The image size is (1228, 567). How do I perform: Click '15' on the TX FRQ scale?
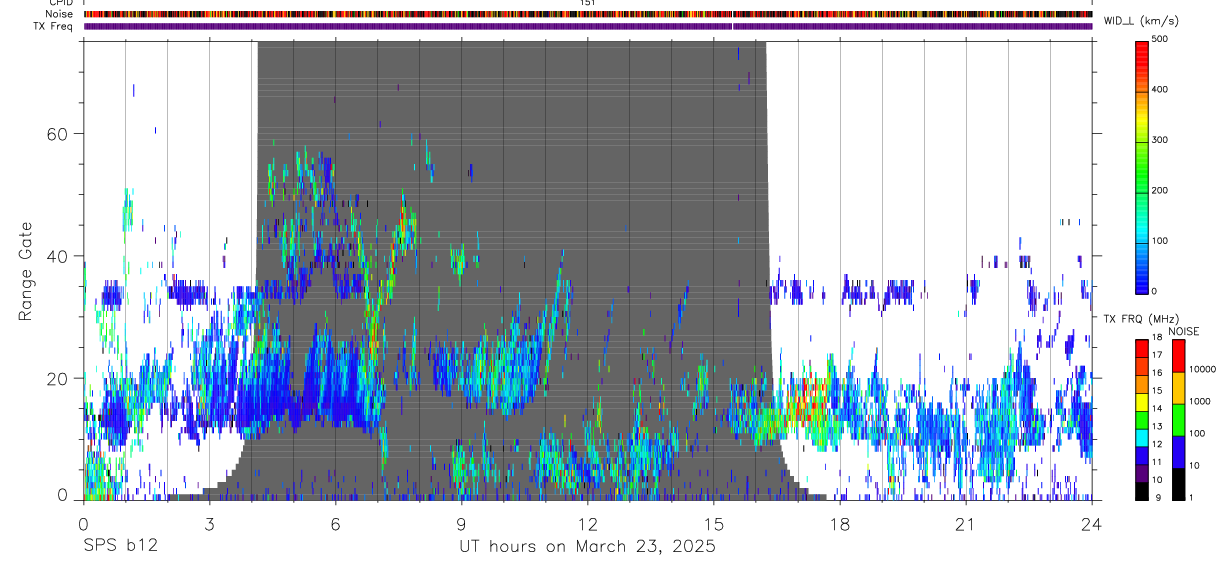point(1157,391)
